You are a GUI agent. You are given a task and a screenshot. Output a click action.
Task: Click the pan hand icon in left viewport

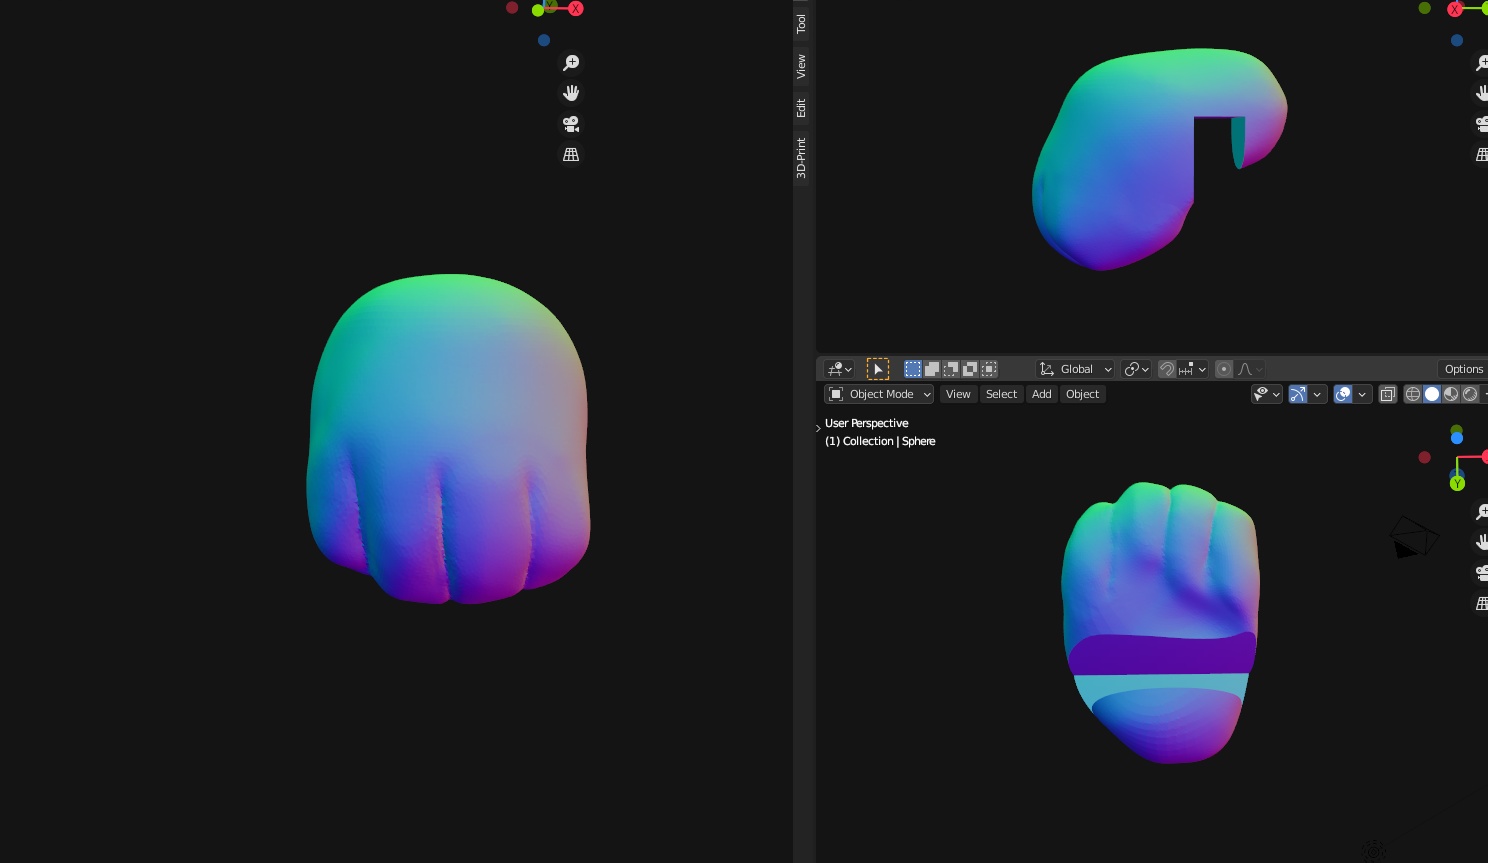click(571, 93)
